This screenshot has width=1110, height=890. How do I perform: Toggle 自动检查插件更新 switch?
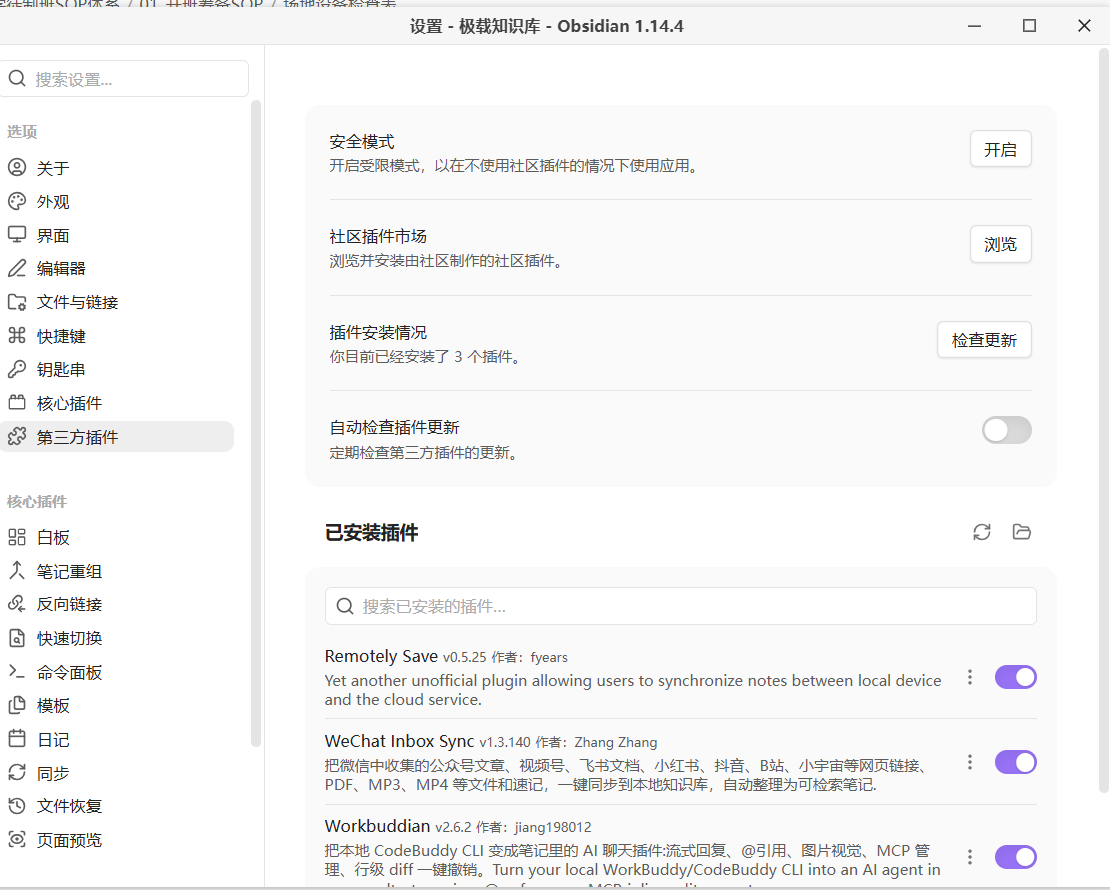tap(1006, 430)
